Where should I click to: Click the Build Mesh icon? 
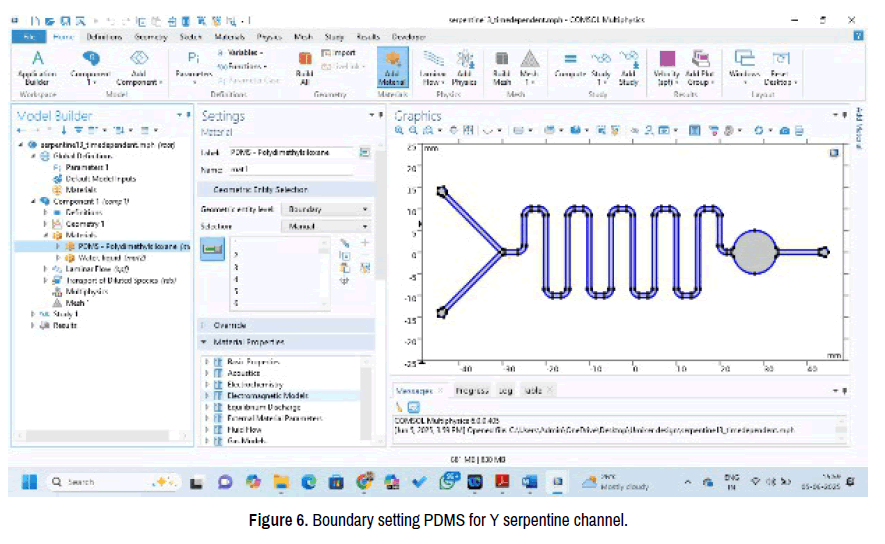pyautogui.click(x=502, y=66)
